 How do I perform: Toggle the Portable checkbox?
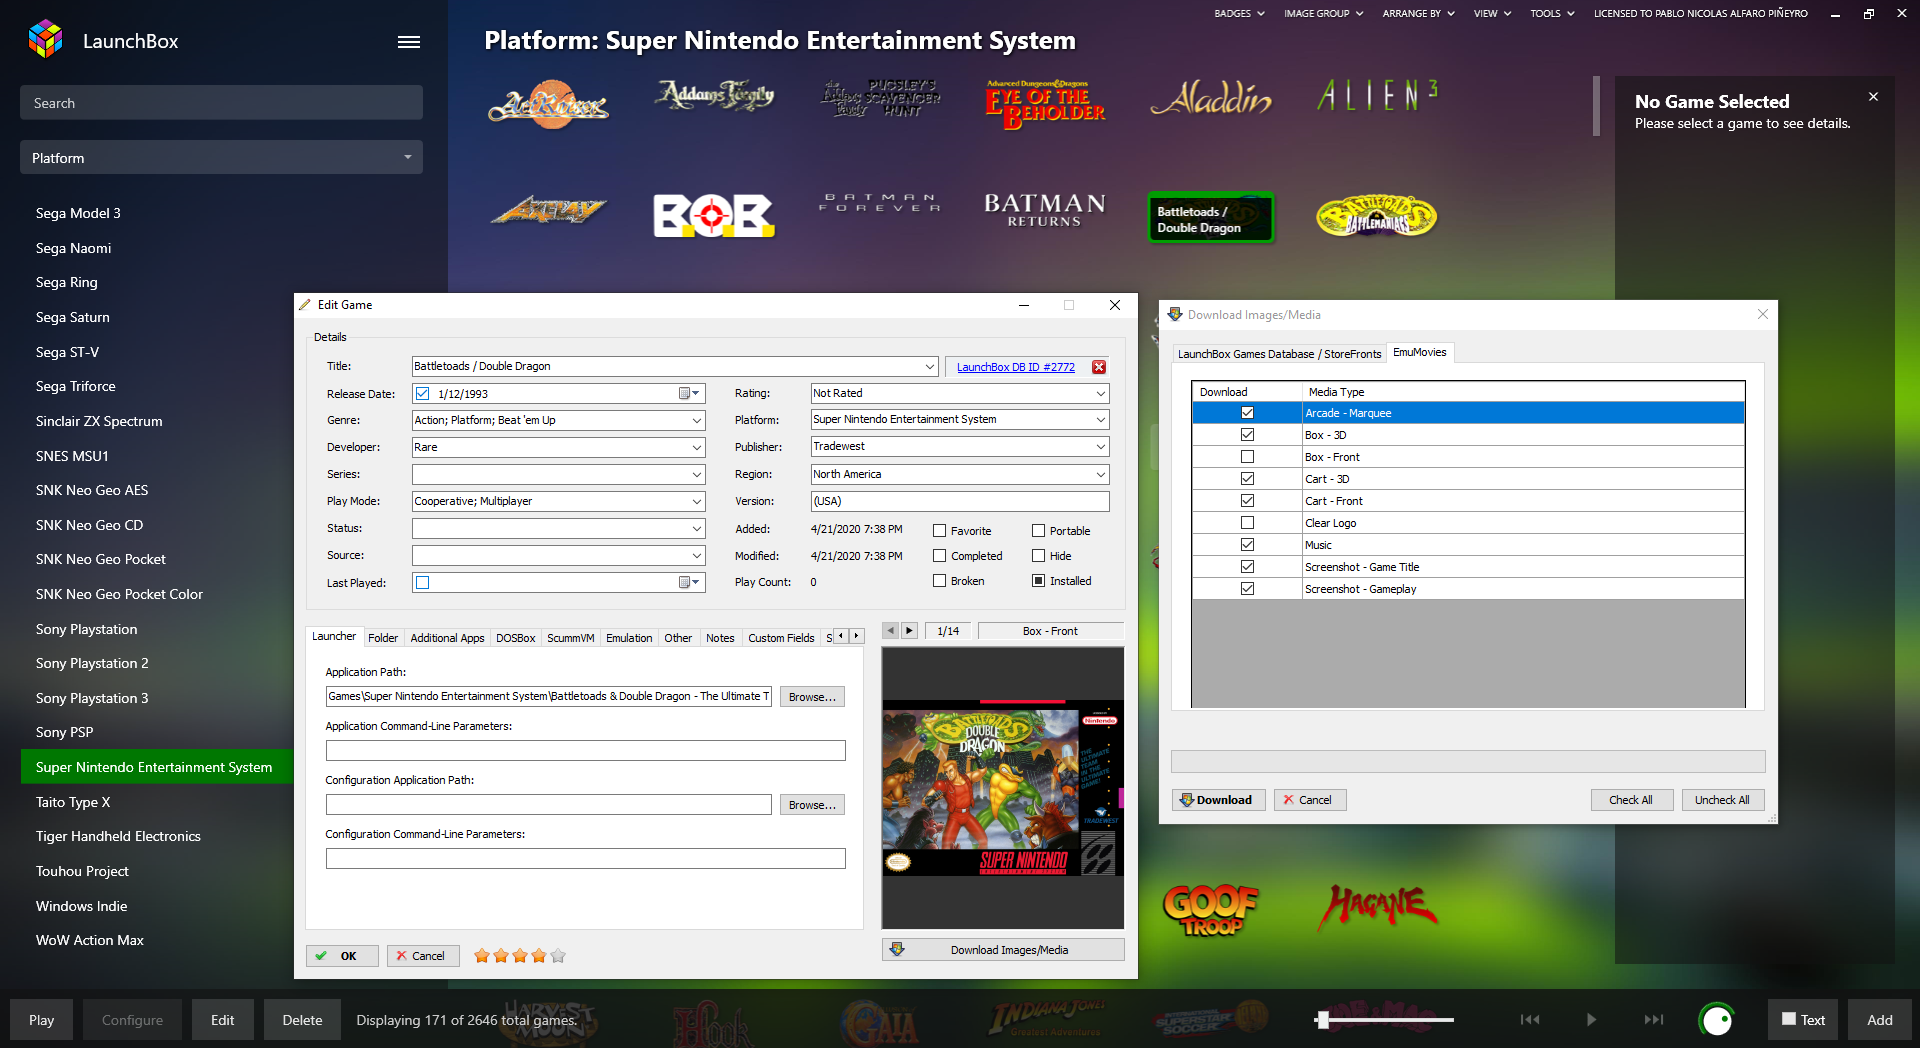[1038, 531]
